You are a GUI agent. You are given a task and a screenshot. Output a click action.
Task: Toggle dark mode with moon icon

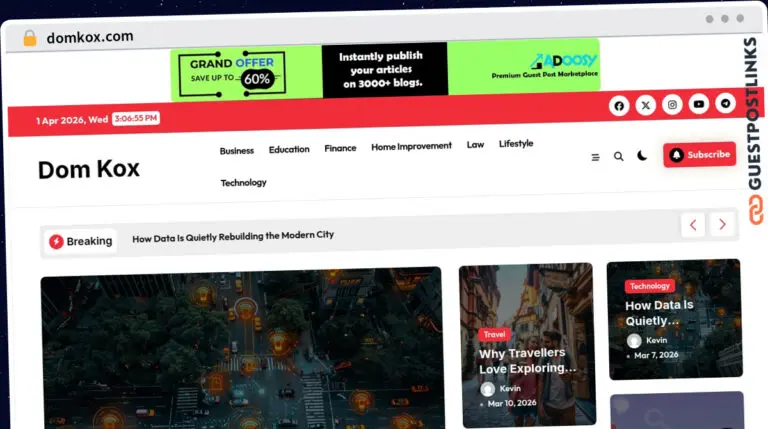642,156
